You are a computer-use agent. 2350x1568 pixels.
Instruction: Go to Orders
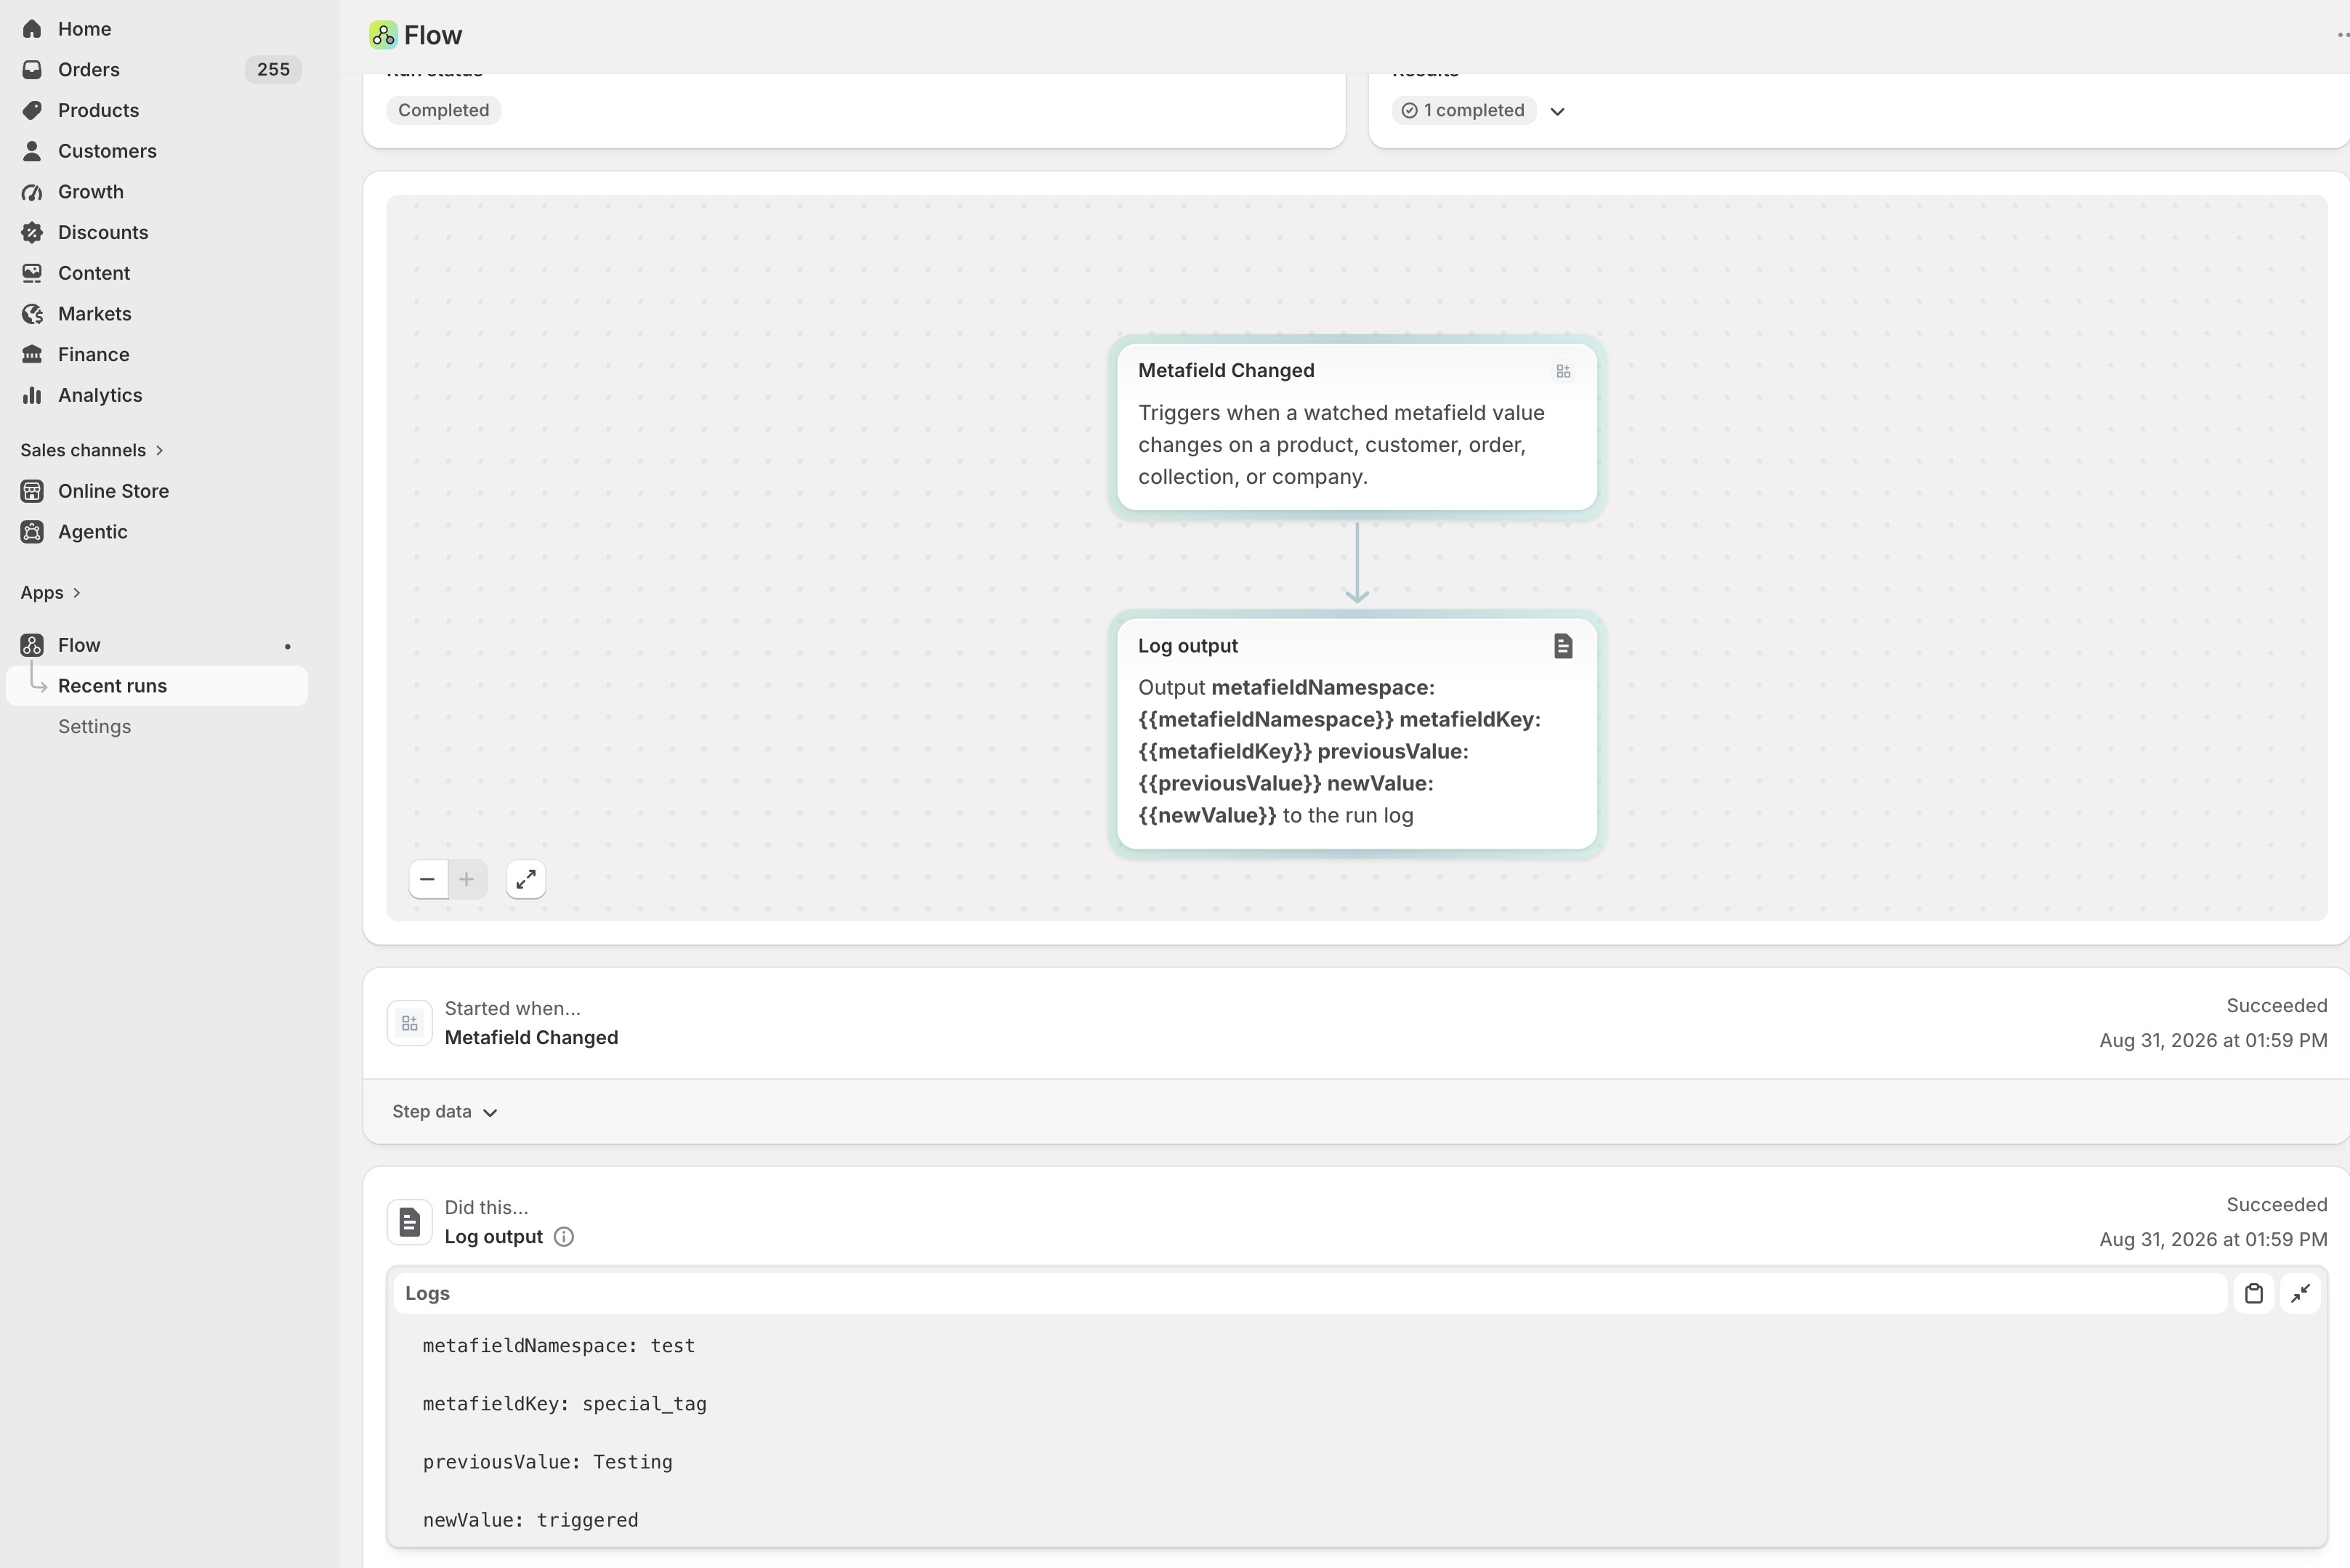click(x=89, y=70)
